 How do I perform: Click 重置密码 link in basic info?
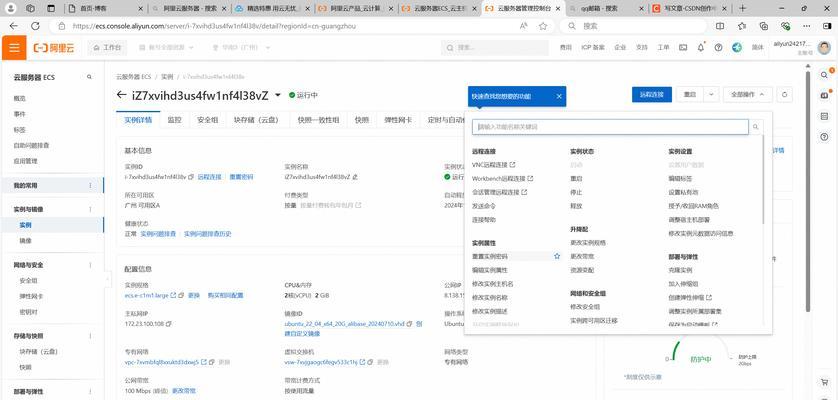[x=242, y=176]
